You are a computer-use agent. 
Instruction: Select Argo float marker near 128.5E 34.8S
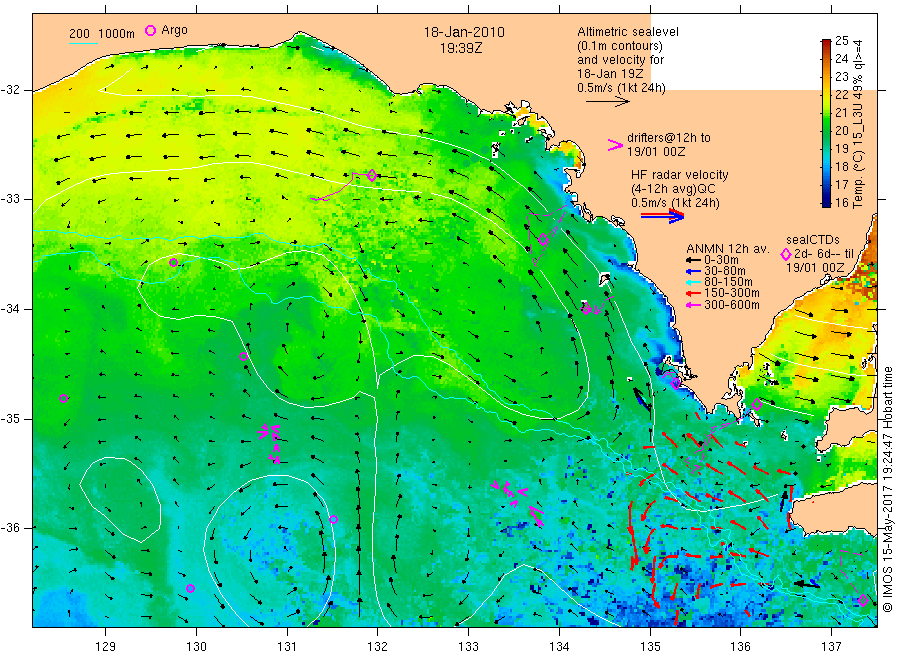[64, 398]
